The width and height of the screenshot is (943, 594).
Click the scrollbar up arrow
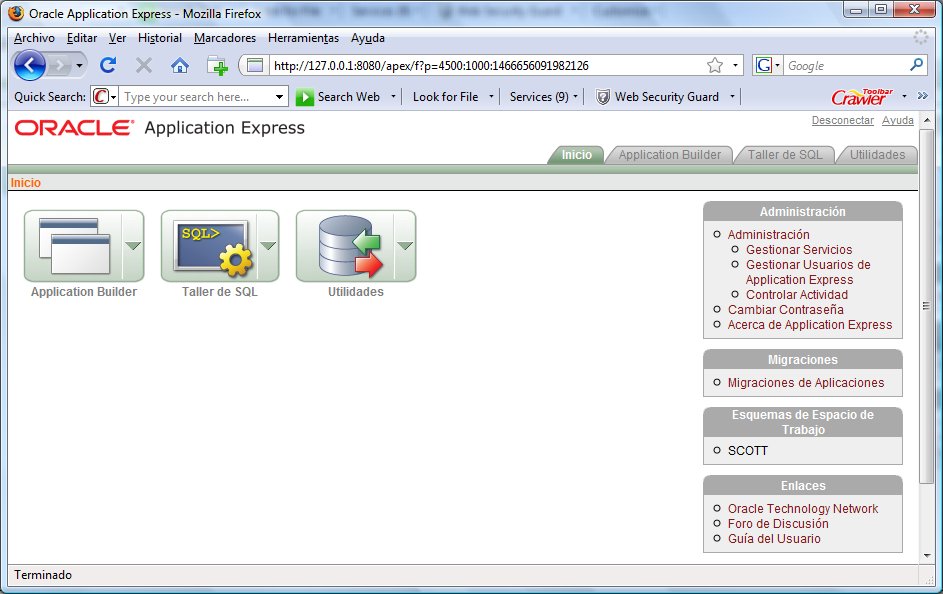click(x=926, y=120)
